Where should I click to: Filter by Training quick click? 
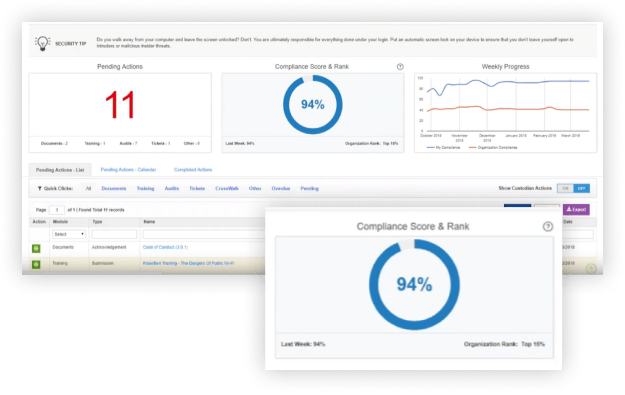click(x=145, y=188)
